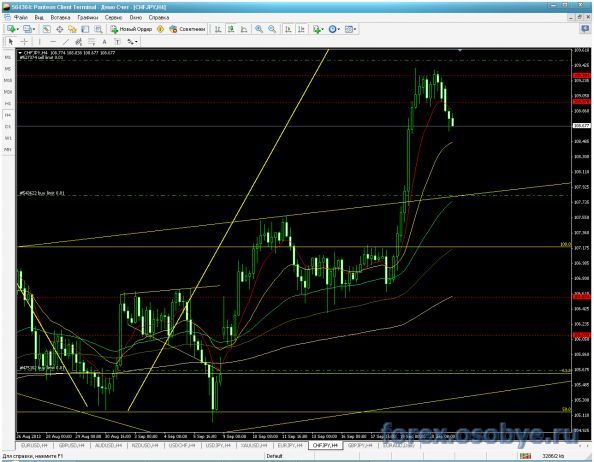The width and height of the screenshot is (594, 462).
Task: Open the Файл menu
Action: coord(21,17)
